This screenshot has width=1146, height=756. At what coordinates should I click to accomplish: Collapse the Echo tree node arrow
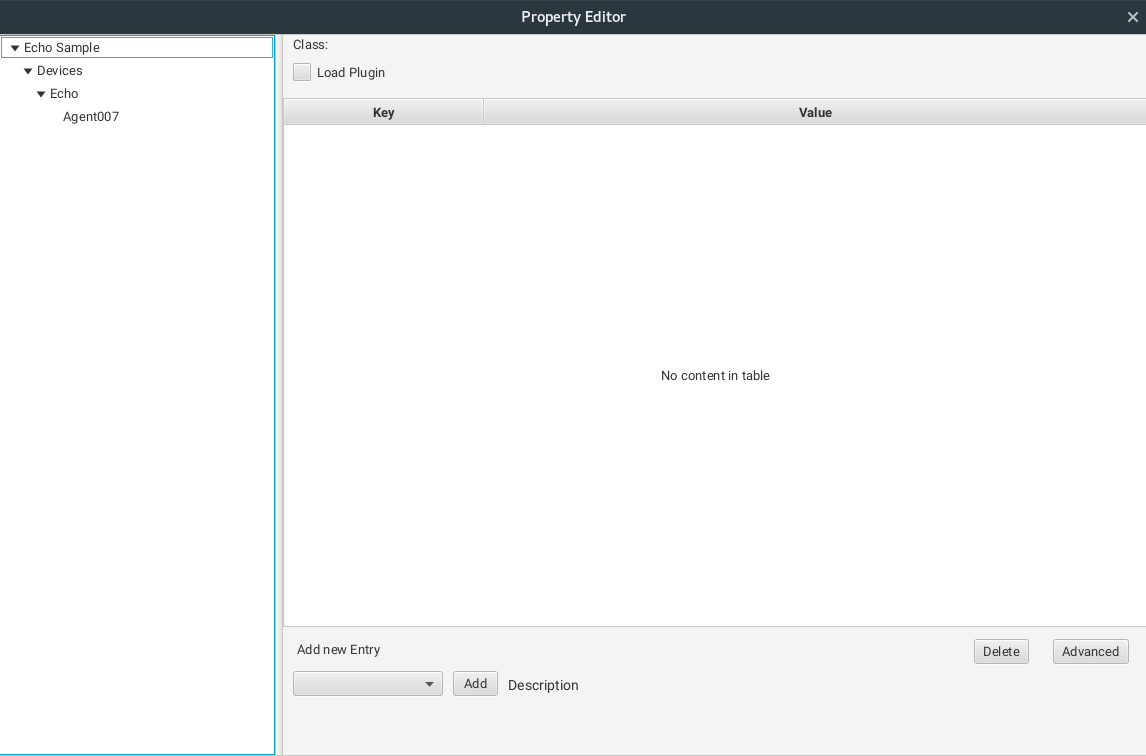tap(41, 94)
